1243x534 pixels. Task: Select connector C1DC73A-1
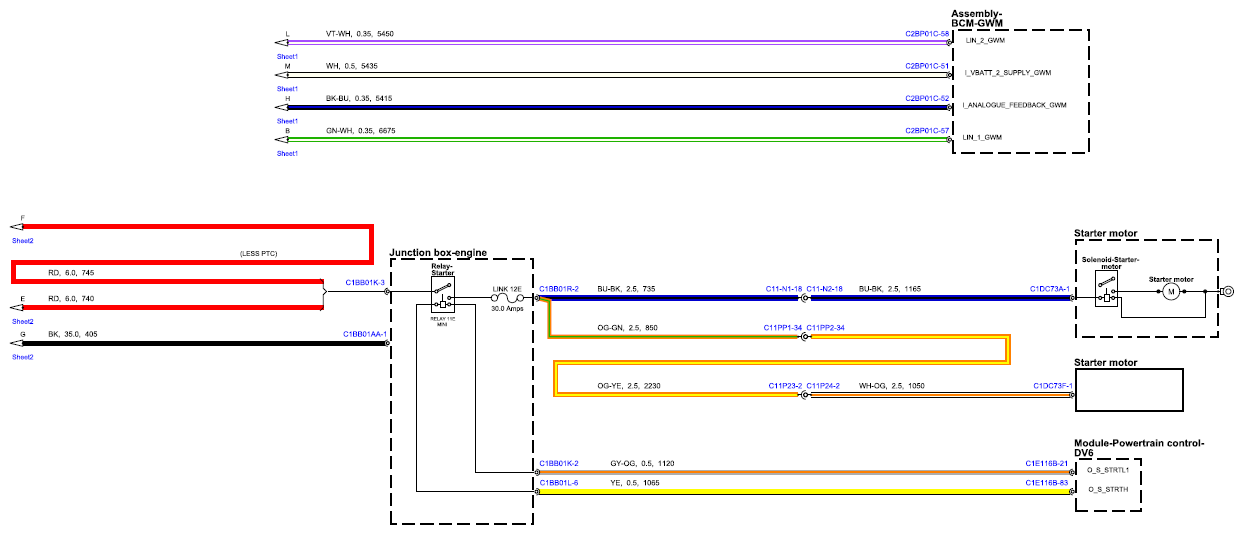click(x=1050, y=289)
